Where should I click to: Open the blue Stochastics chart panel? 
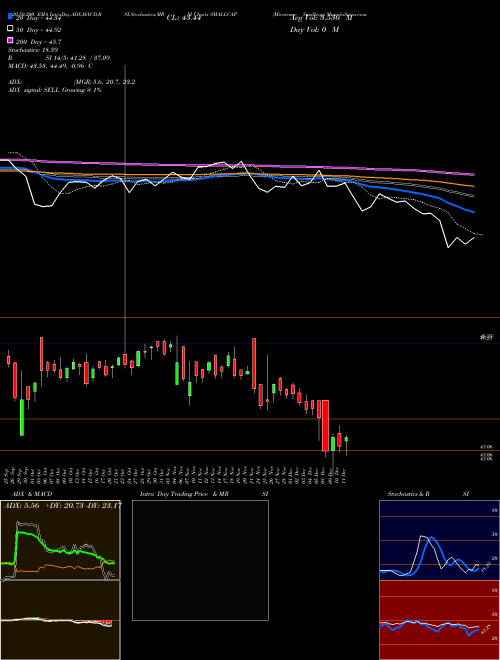439,540
